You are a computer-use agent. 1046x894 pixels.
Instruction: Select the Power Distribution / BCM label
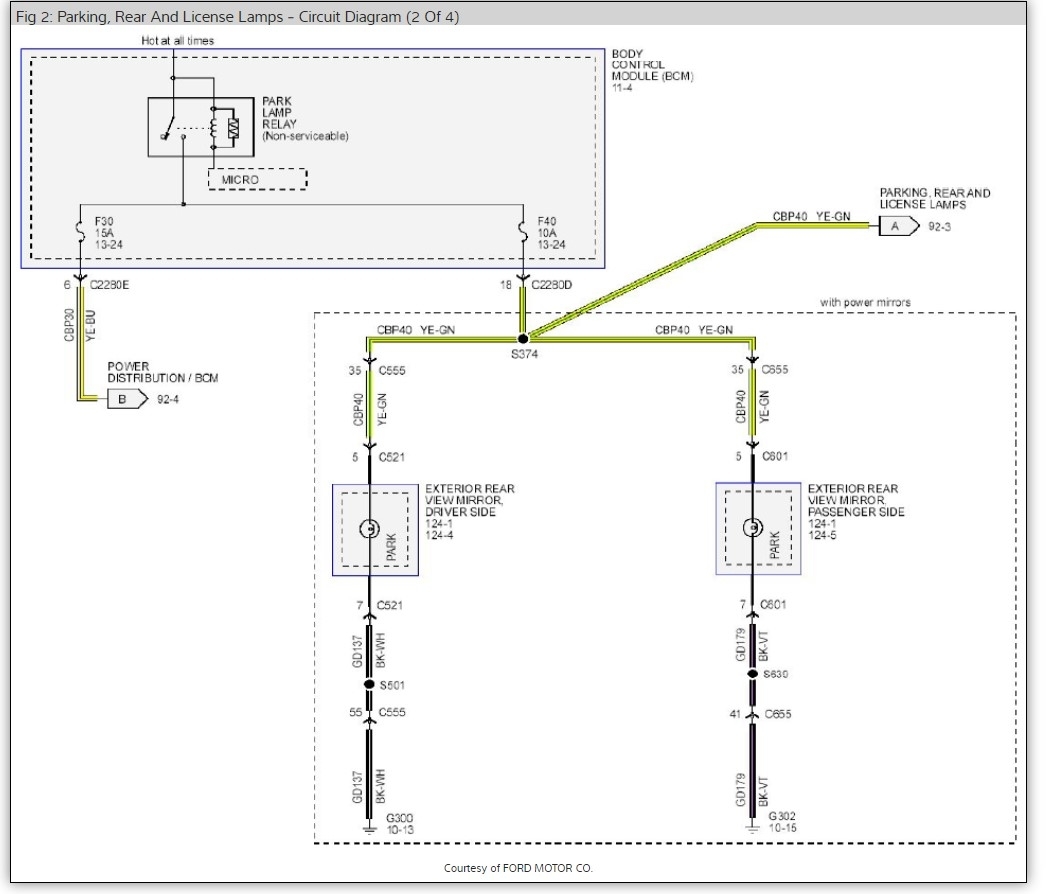point(163,372)
